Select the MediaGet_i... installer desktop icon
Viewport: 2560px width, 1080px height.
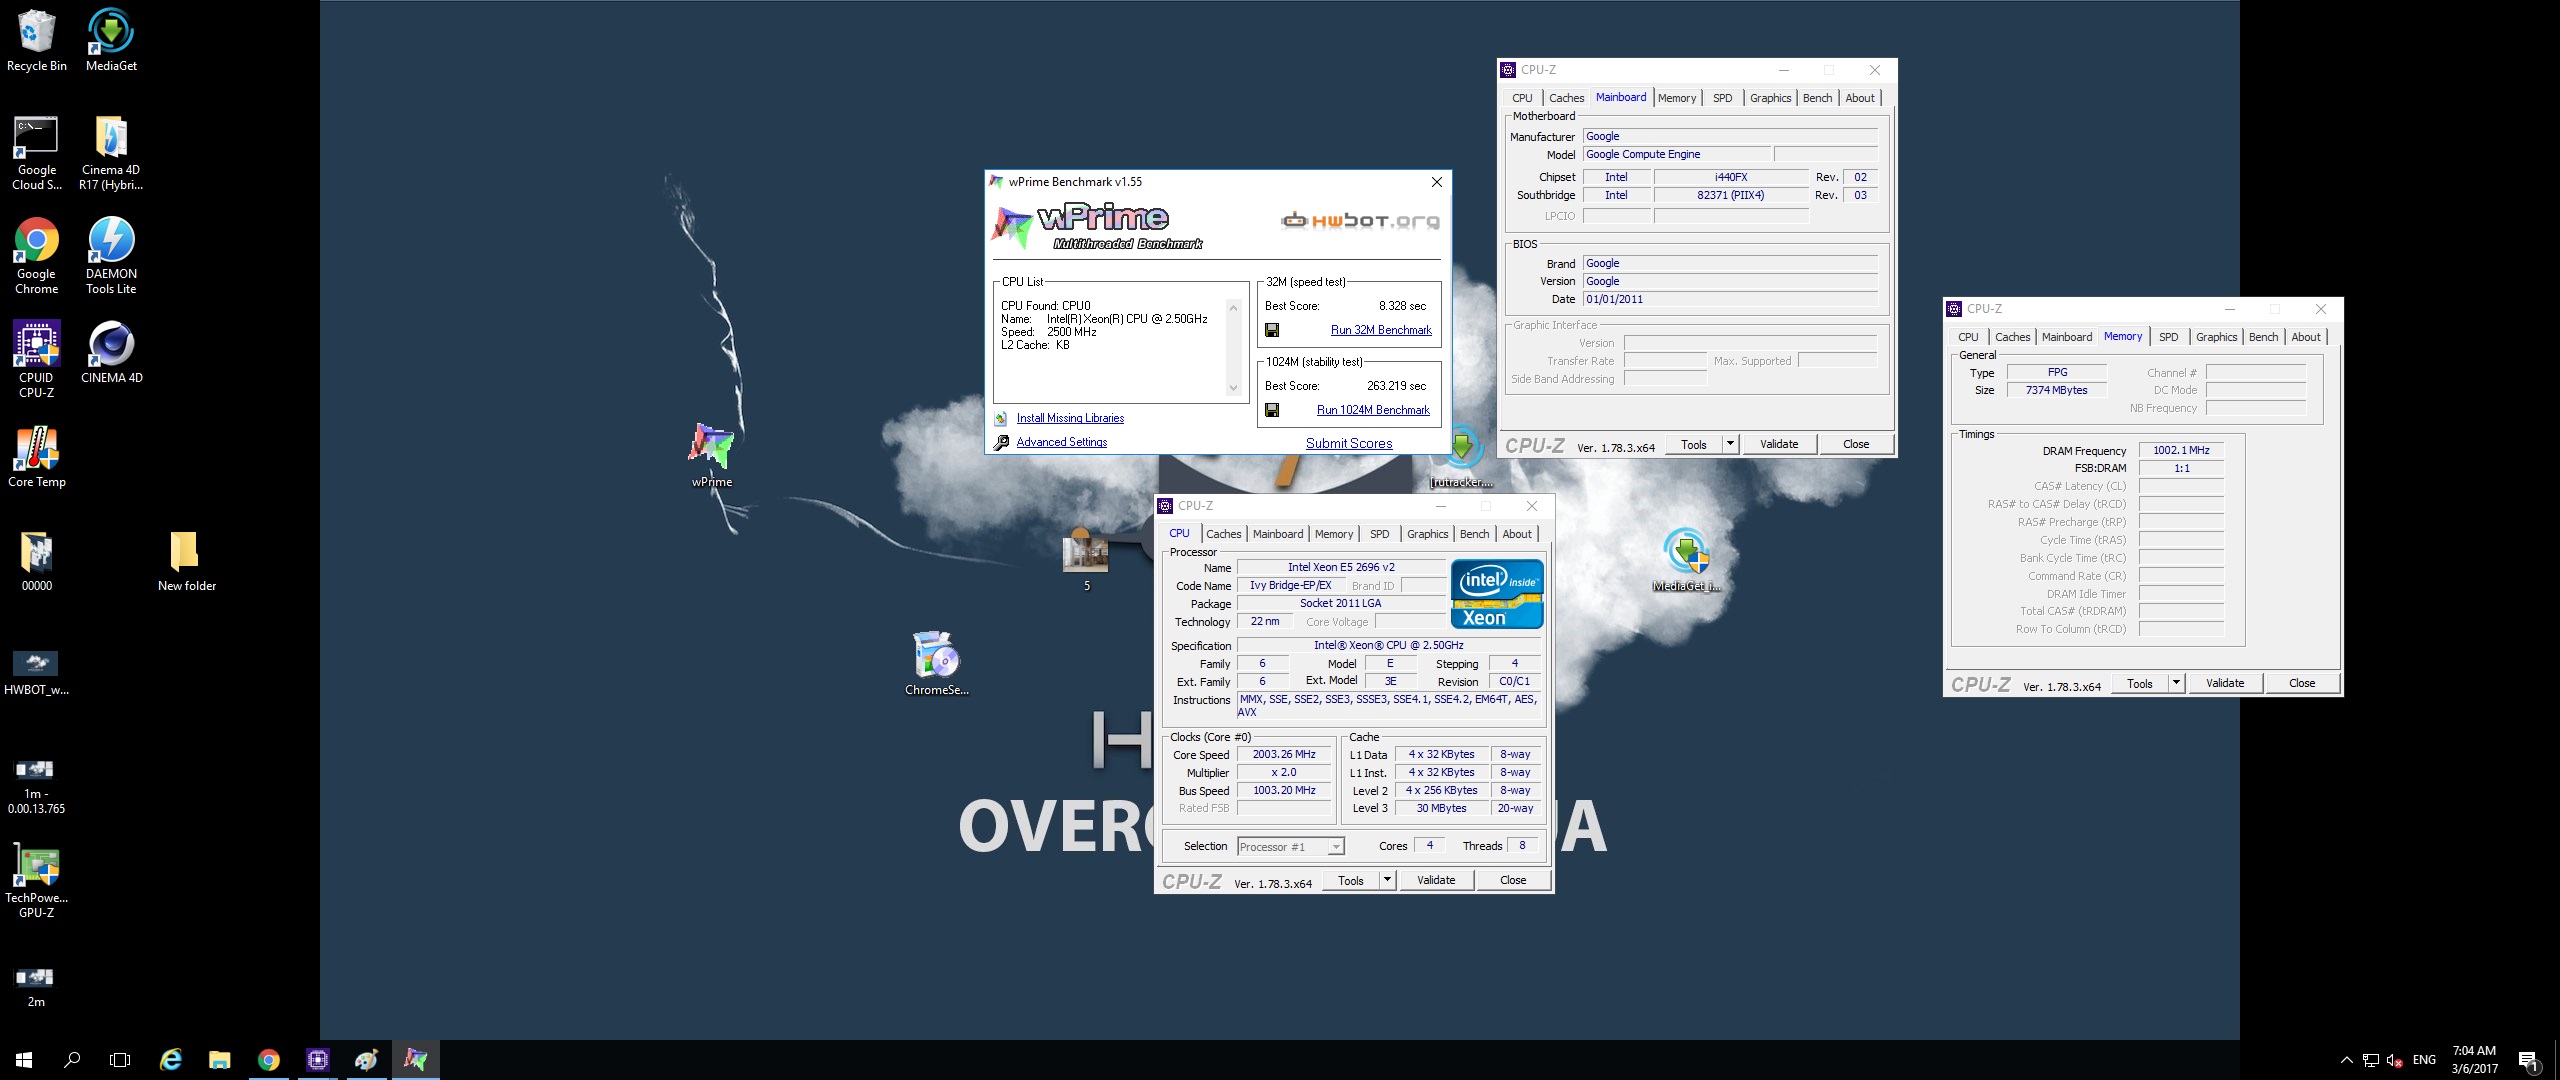(x=1687, y=560)
